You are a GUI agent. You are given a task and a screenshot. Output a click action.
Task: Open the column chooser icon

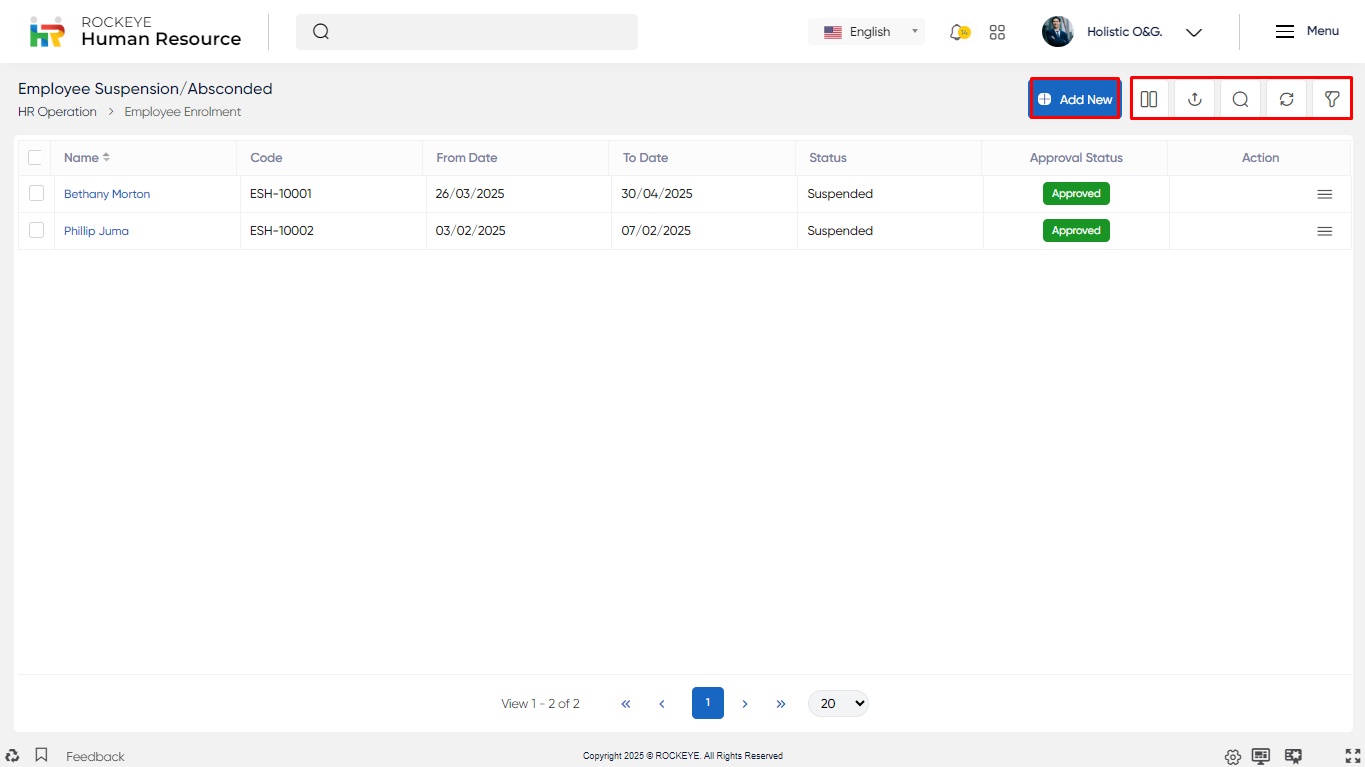(1149, 99)
